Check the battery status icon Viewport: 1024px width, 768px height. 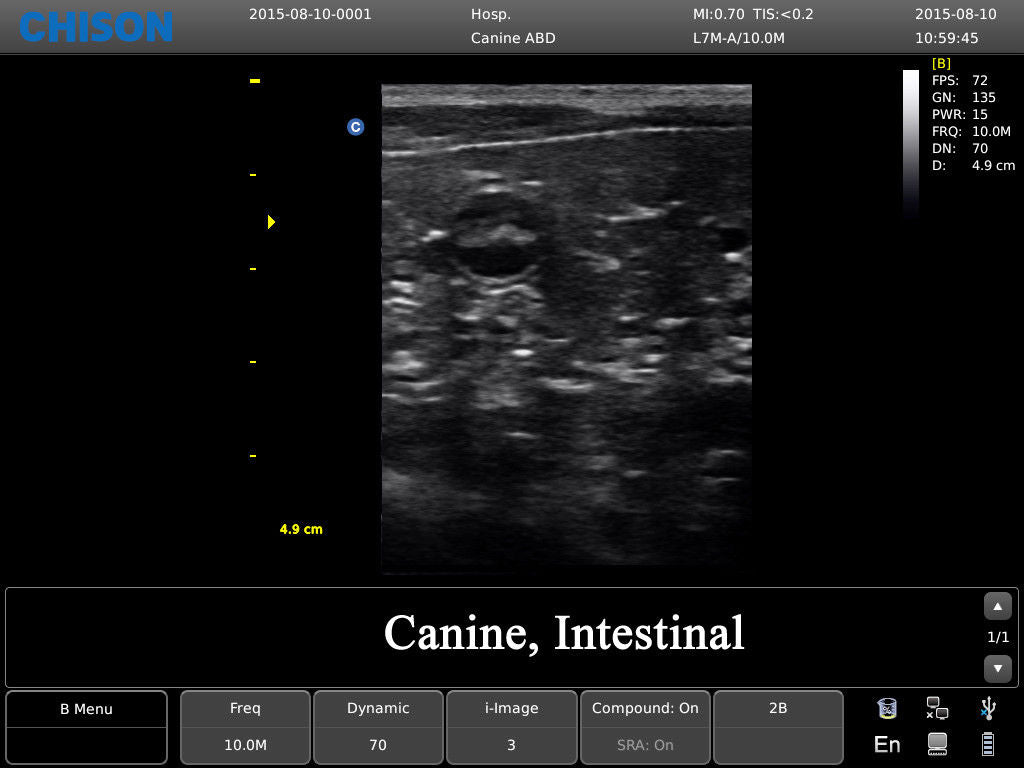pyautogui.click(x=987, y=744)
